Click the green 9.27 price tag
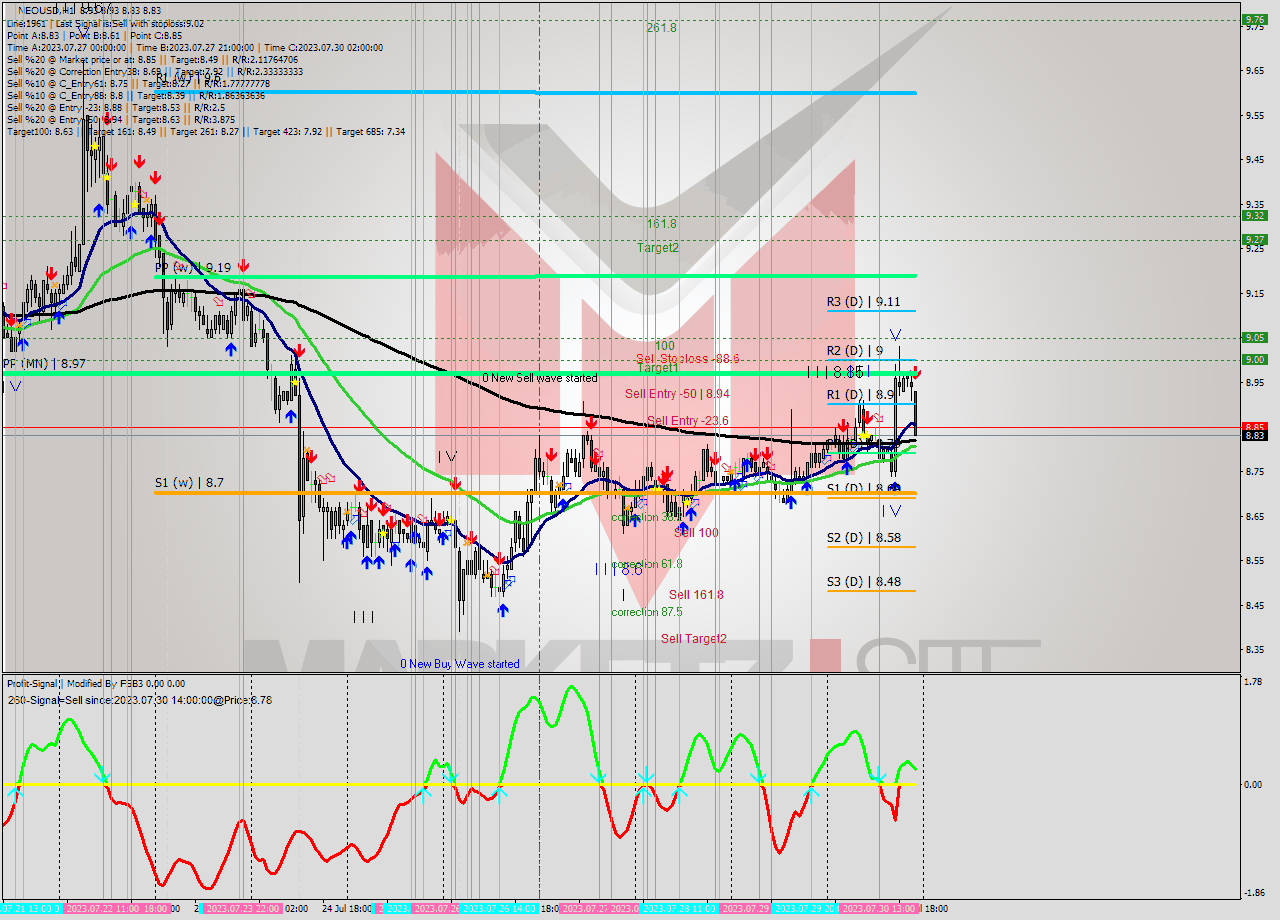This screenshot has width=1280, height=920. (1253, 239)
